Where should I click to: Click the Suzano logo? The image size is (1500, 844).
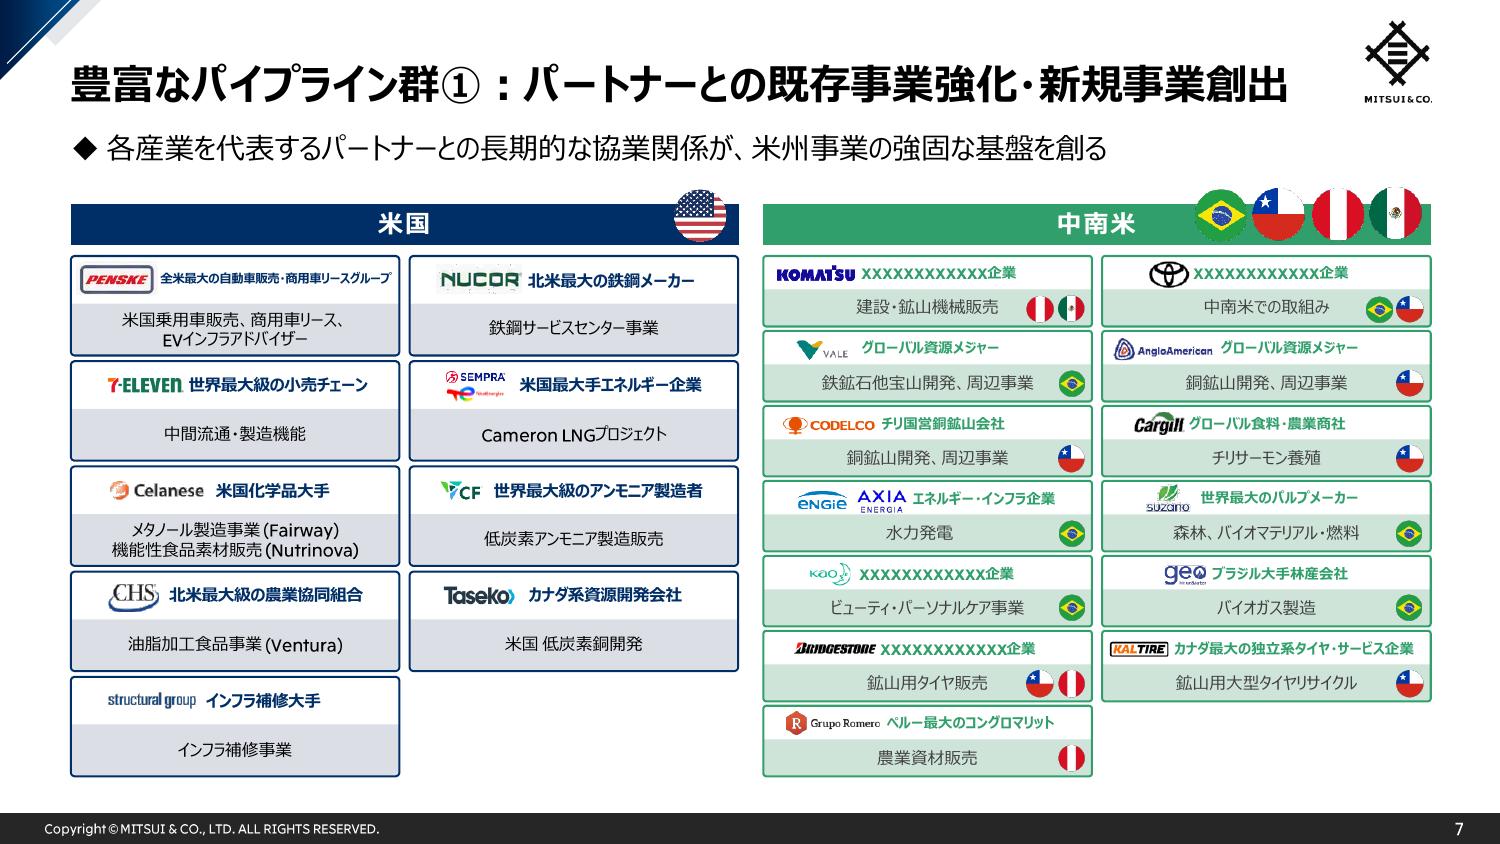click(x=1167, y=499)
